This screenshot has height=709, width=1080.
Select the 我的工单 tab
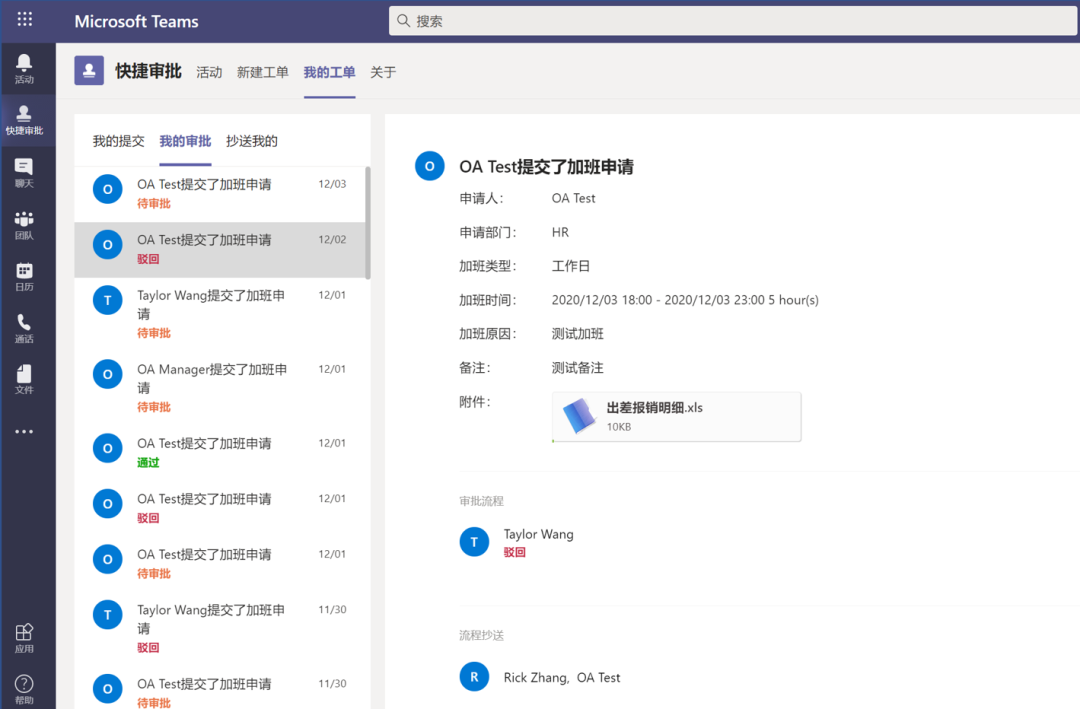click(329, 72)
